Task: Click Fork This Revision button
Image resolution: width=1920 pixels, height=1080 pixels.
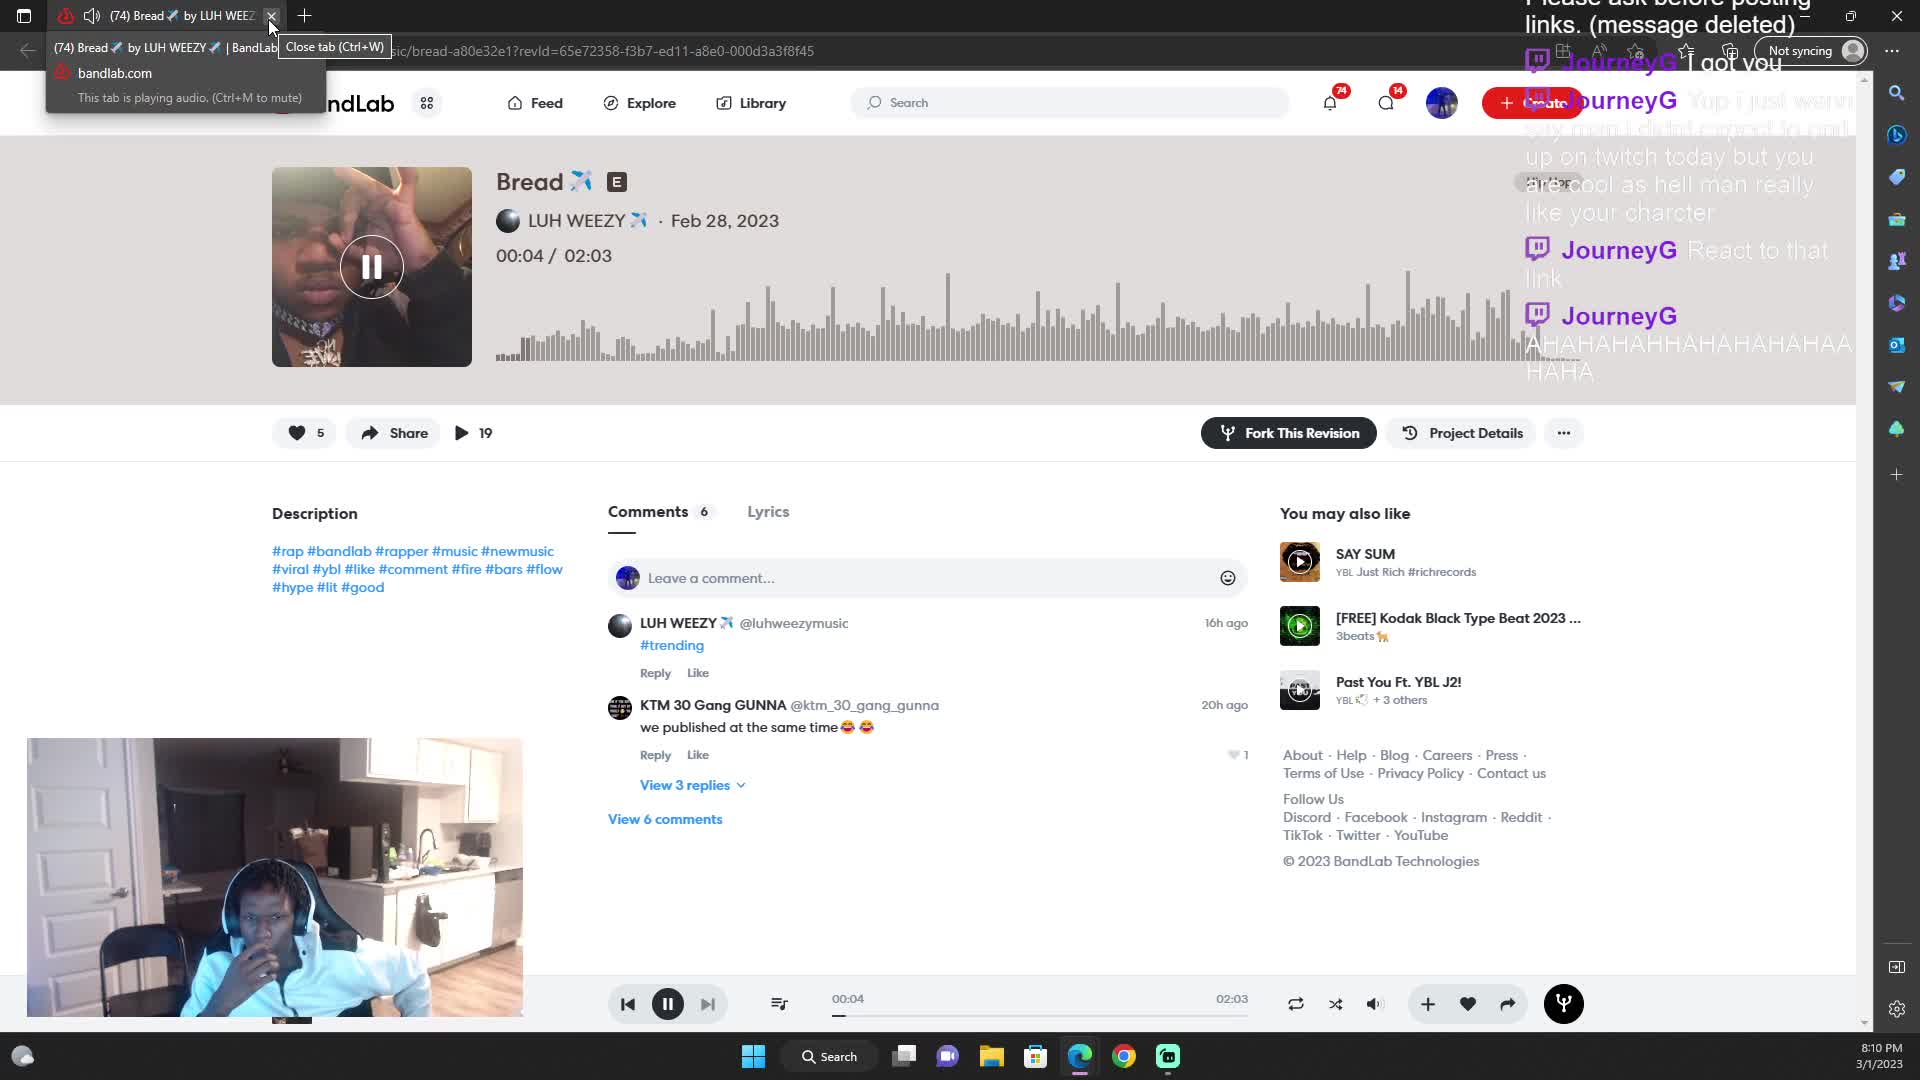Action: 1288,433
